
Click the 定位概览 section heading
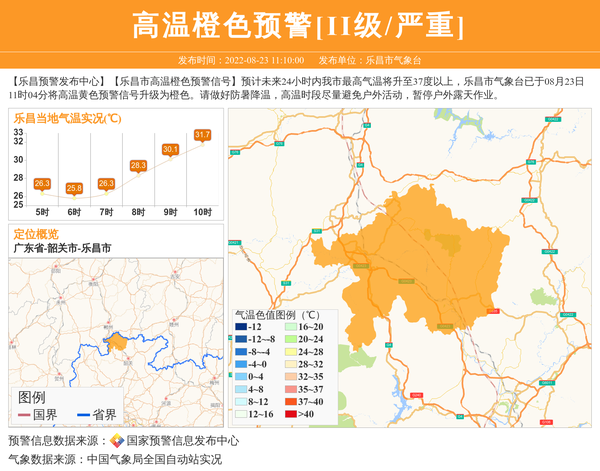[x=36, y=234]
